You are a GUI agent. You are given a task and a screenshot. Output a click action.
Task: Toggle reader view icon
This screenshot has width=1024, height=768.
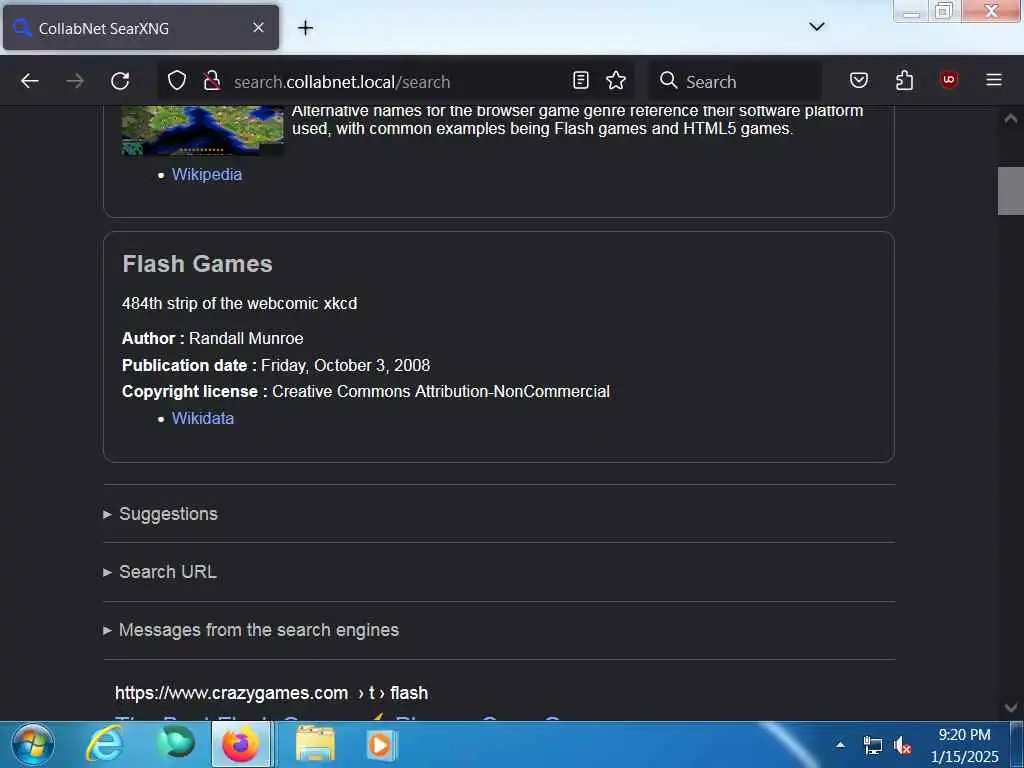581,80
